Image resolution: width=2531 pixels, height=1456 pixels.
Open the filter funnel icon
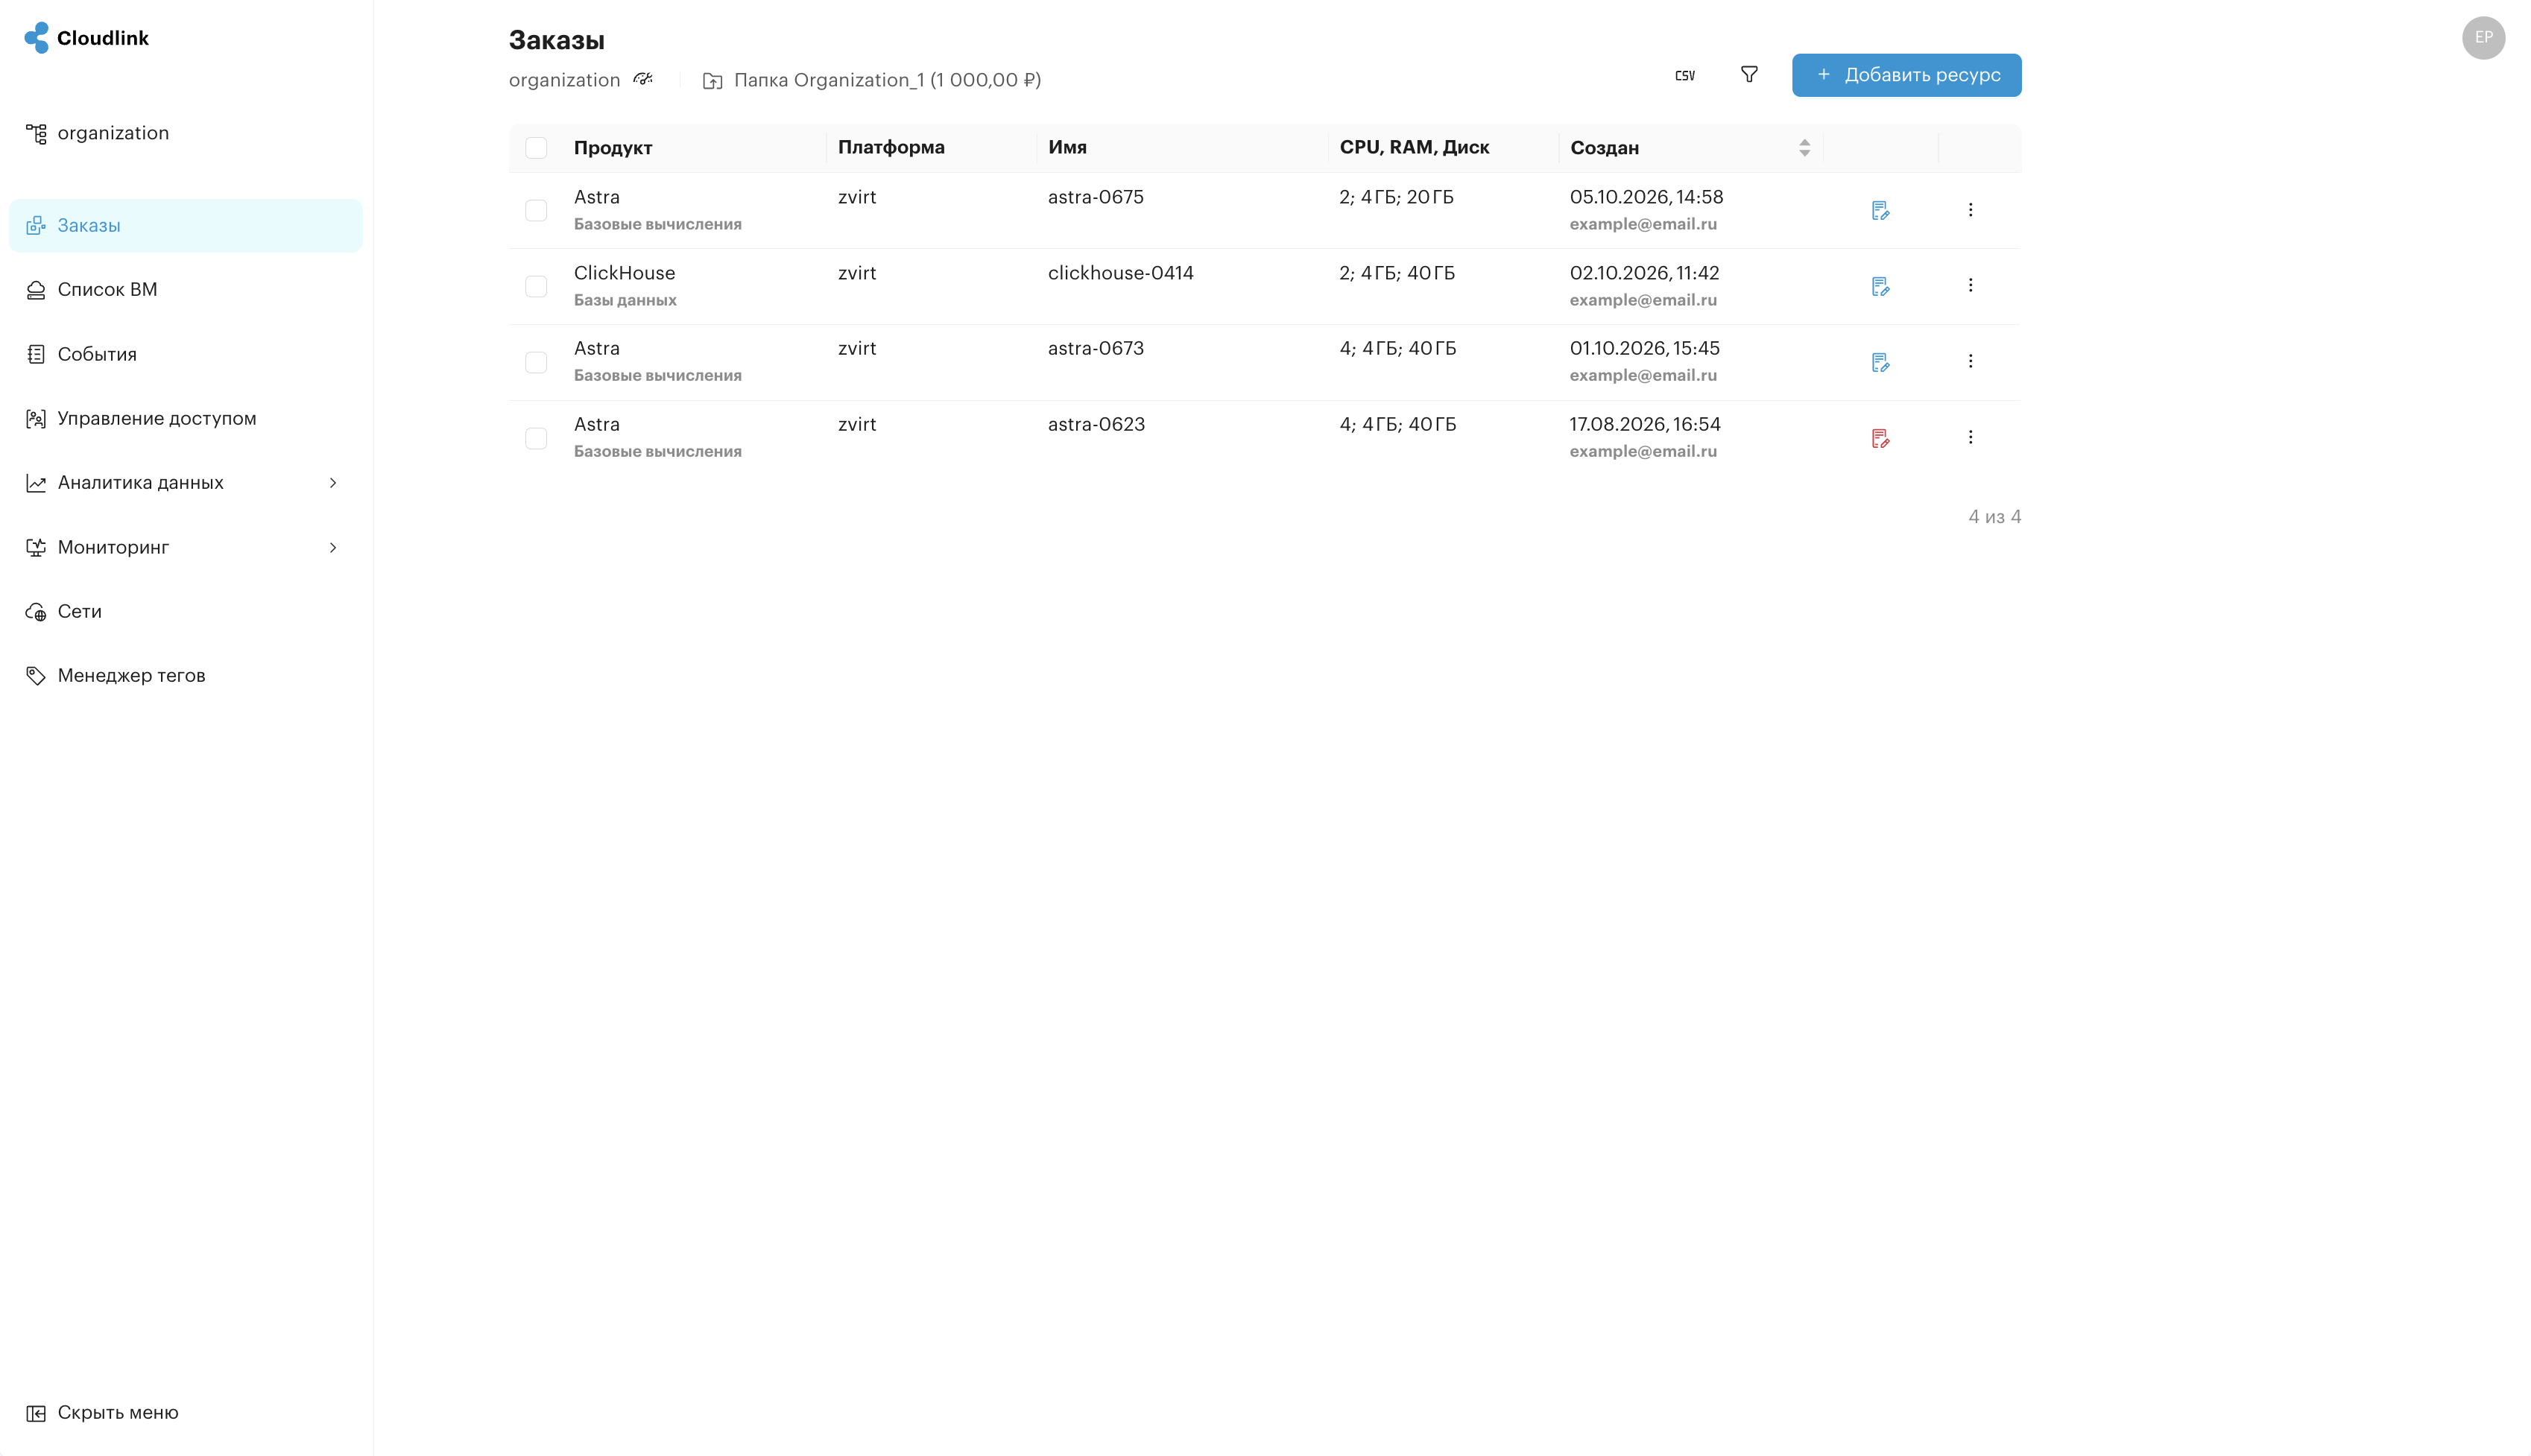click(1749, 75)
